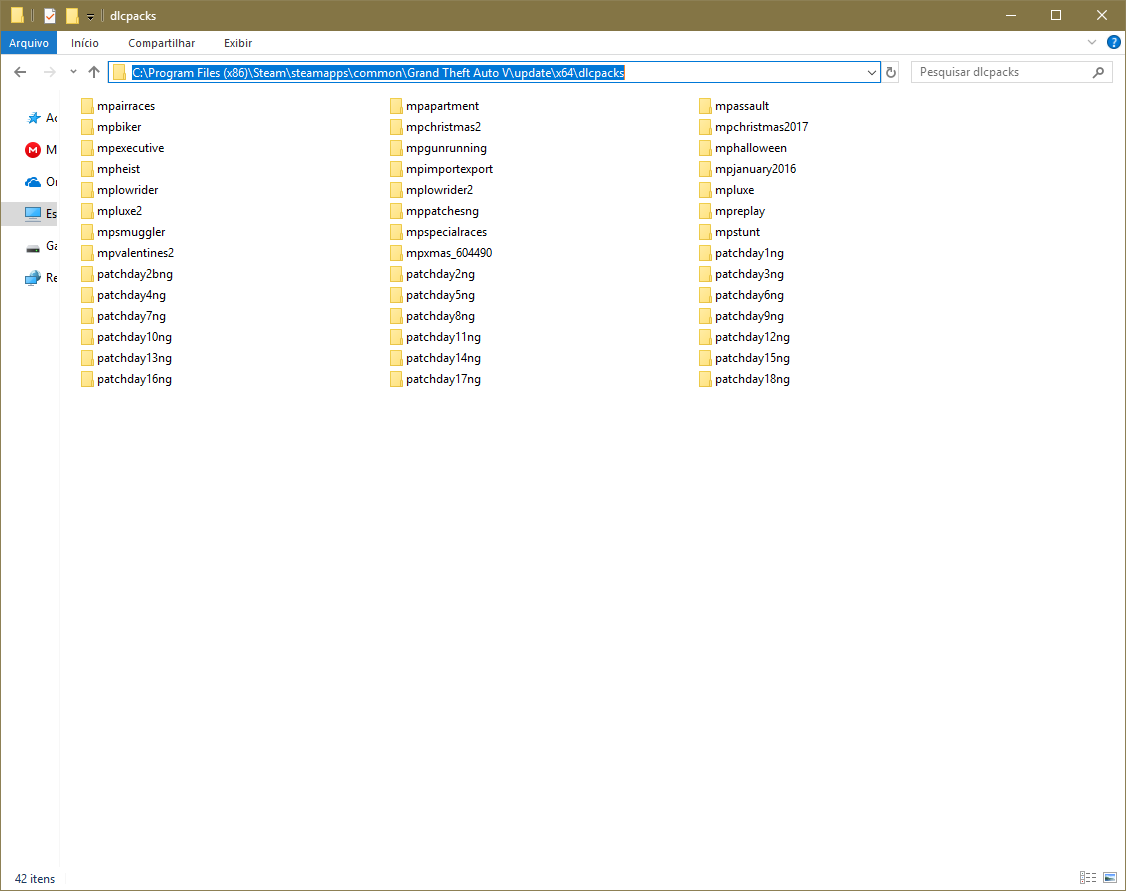Select the mpheist folder
1126x891 pixels.
[x=111, y=169]
